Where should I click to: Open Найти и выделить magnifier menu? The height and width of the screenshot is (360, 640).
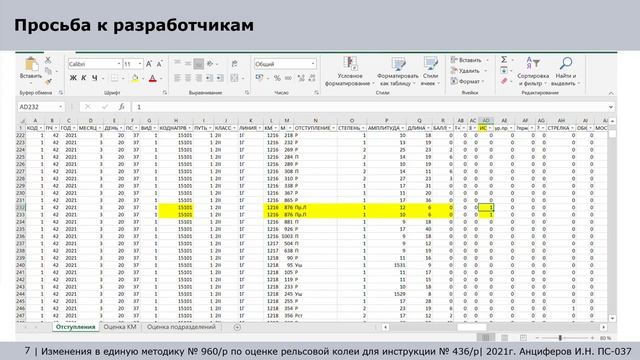(x=565, y=71)
